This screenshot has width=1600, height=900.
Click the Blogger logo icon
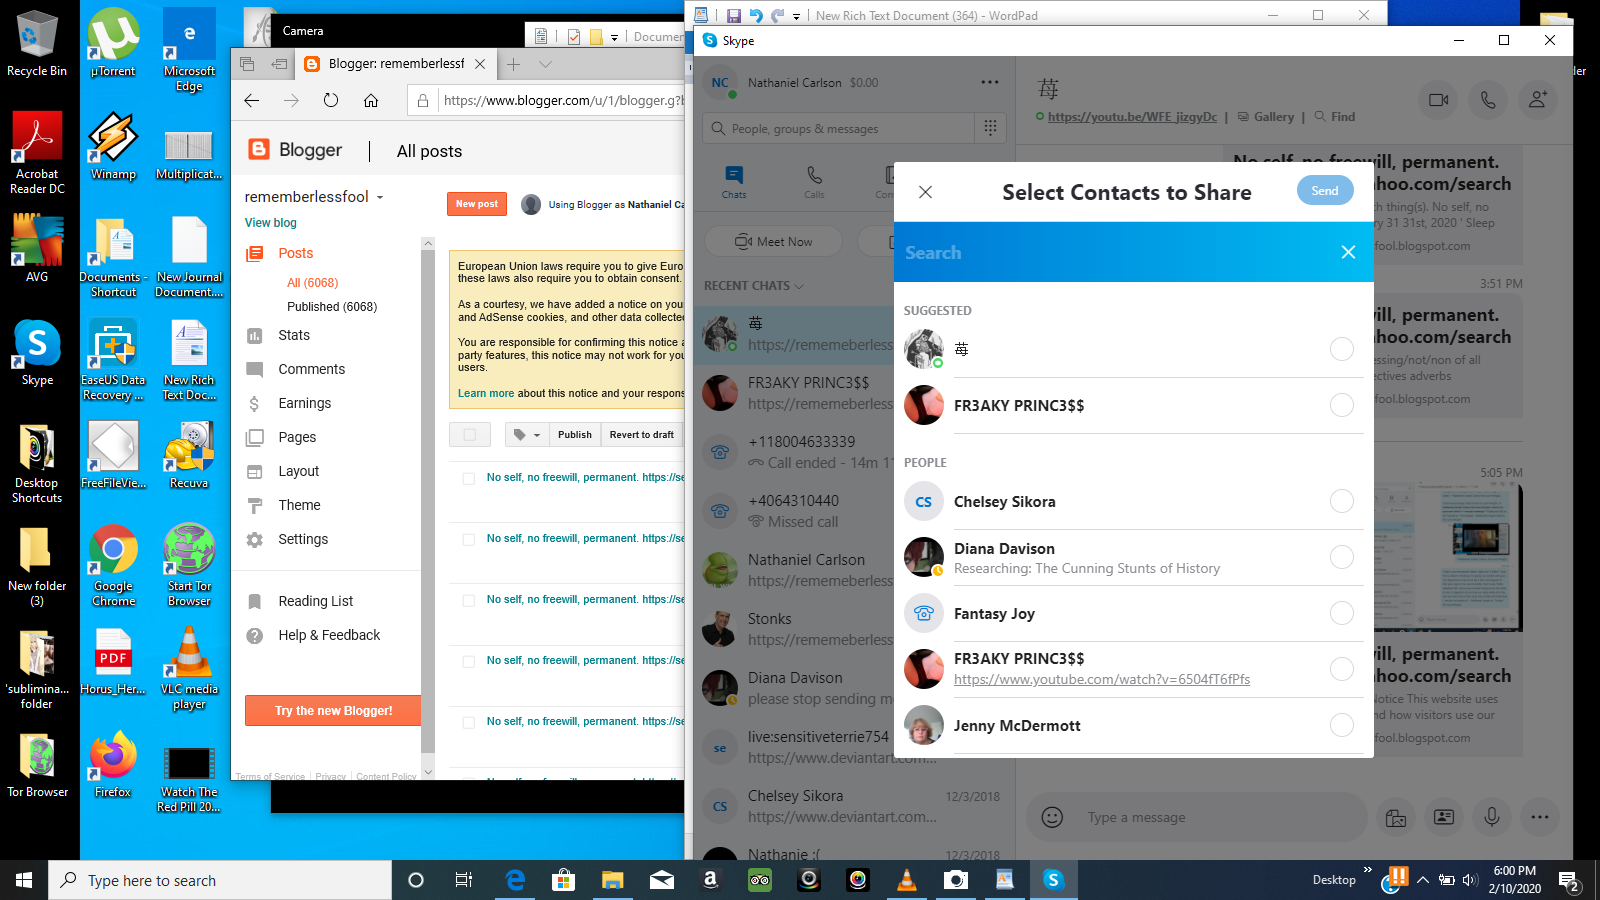259,150
